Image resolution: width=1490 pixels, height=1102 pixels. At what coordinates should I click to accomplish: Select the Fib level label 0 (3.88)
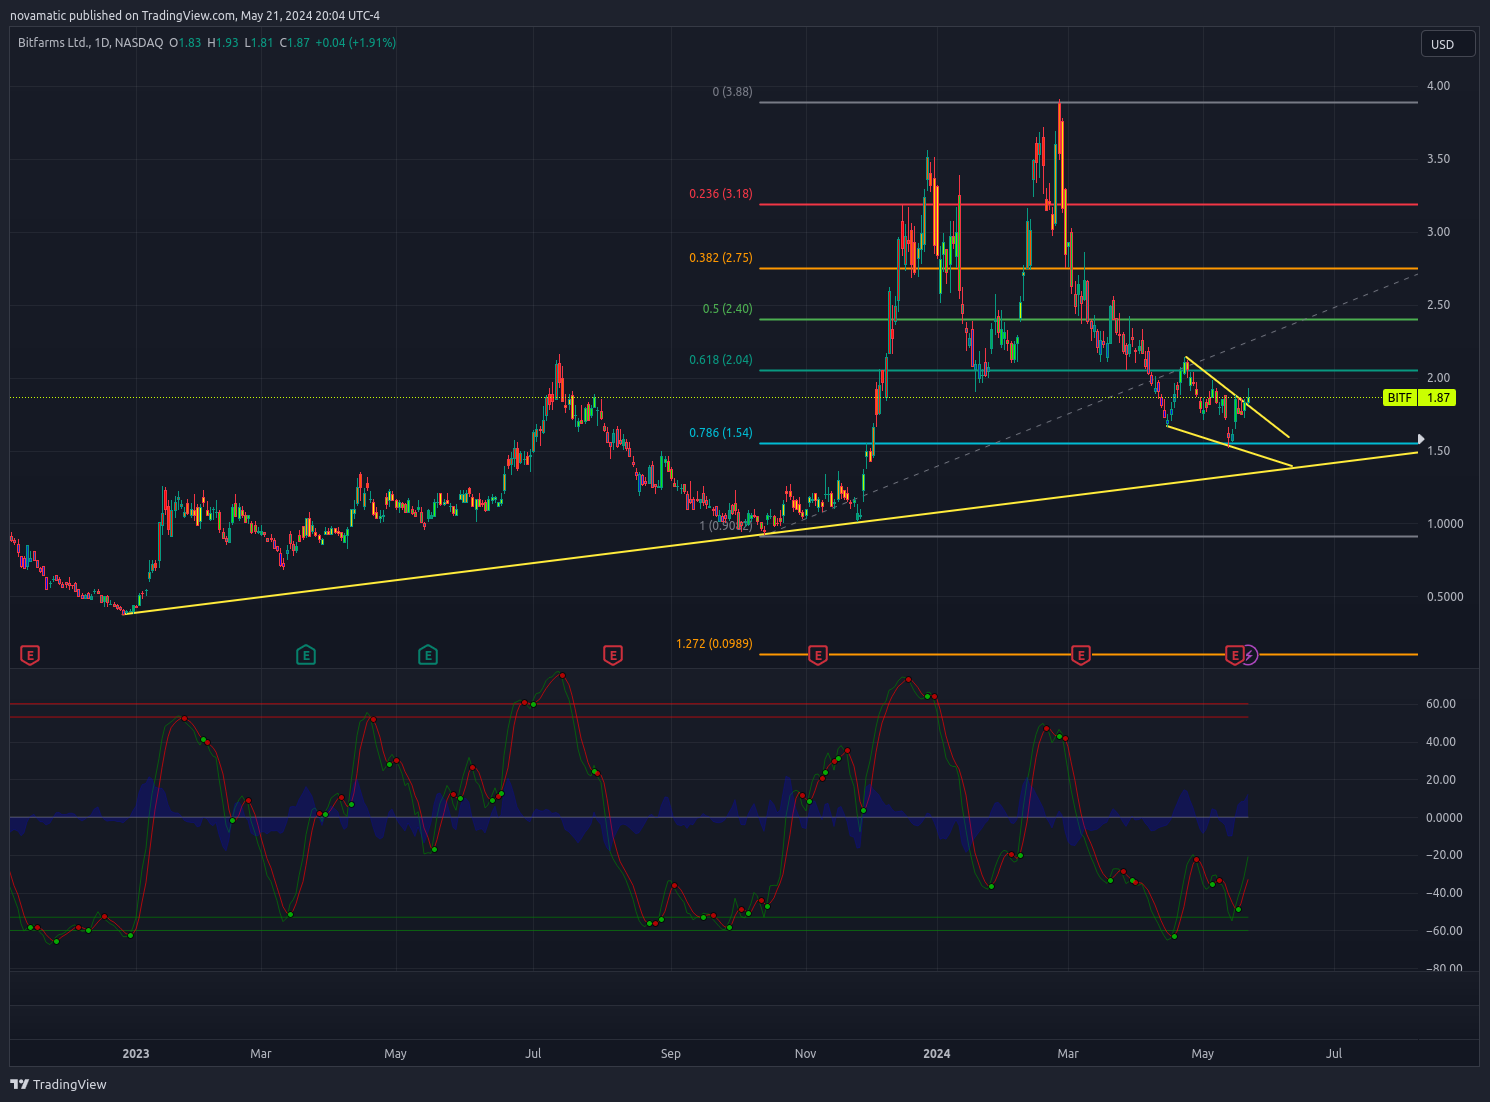pyautogui.click(x=732, y=92)
